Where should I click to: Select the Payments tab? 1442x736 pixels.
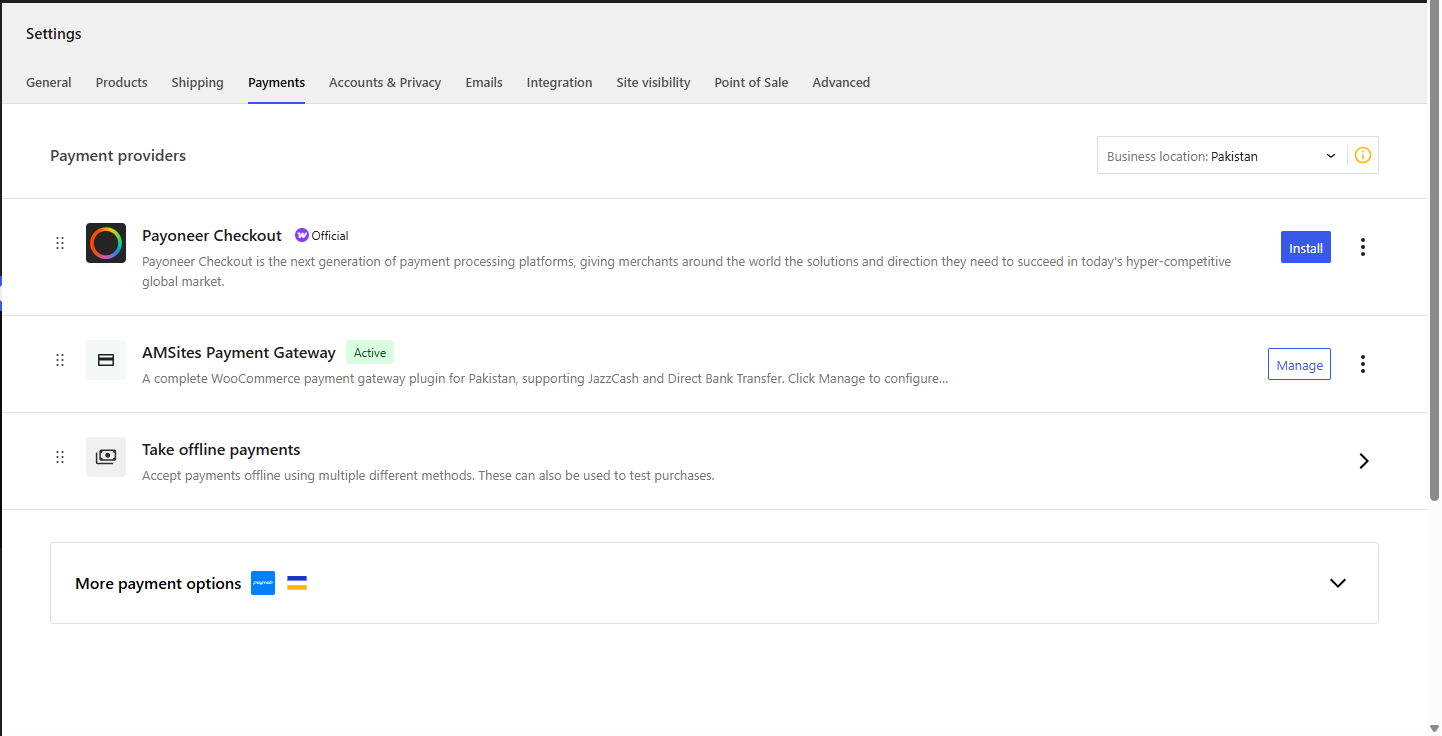click(x=277, y=83)
